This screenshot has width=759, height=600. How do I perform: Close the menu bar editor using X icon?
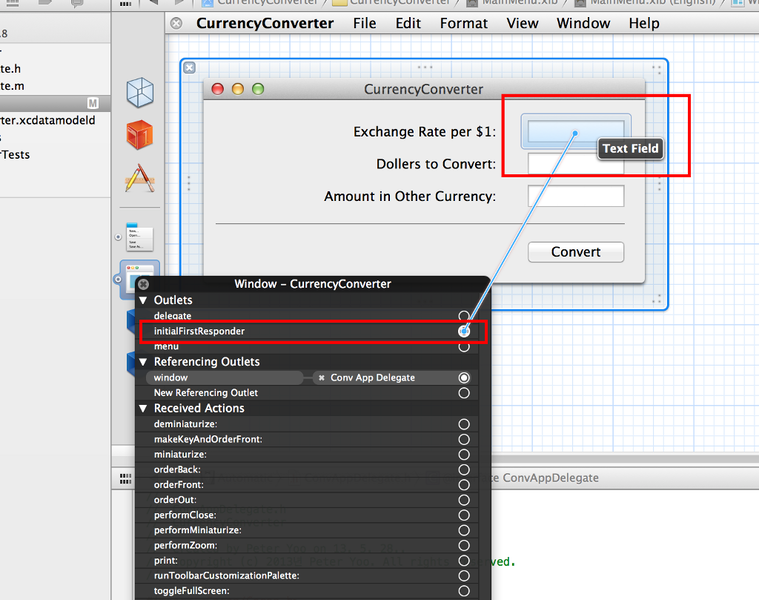point(177,23)
